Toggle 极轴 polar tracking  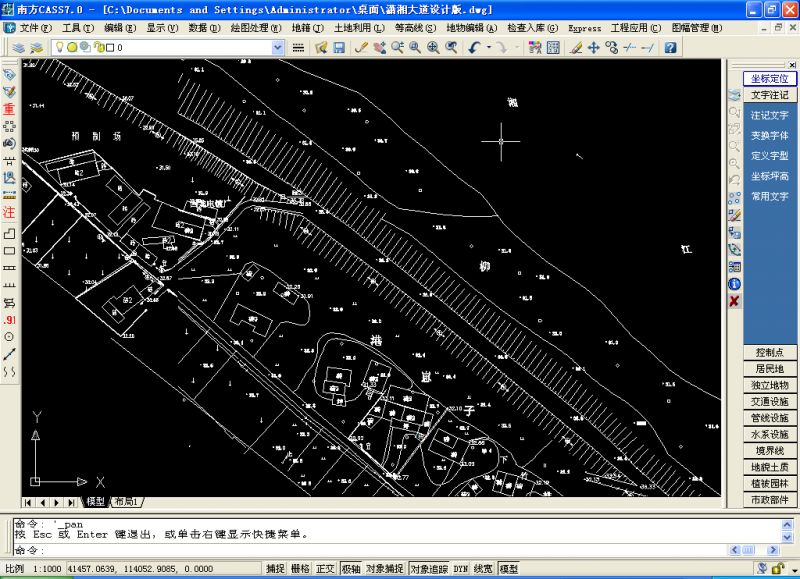coord(351,568)
